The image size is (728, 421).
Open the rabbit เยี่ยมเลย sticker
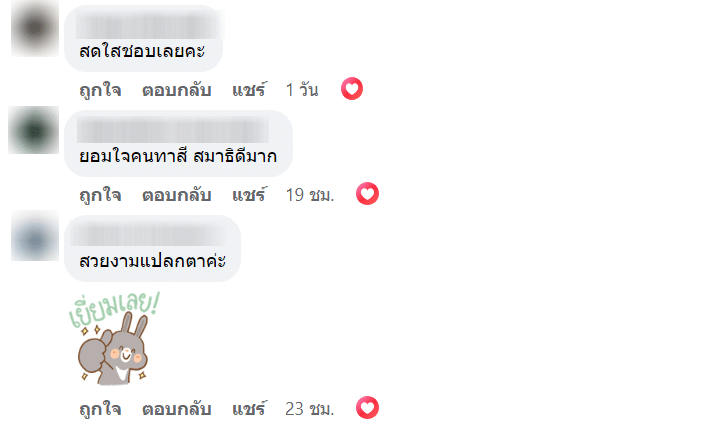tap(115, 338)
